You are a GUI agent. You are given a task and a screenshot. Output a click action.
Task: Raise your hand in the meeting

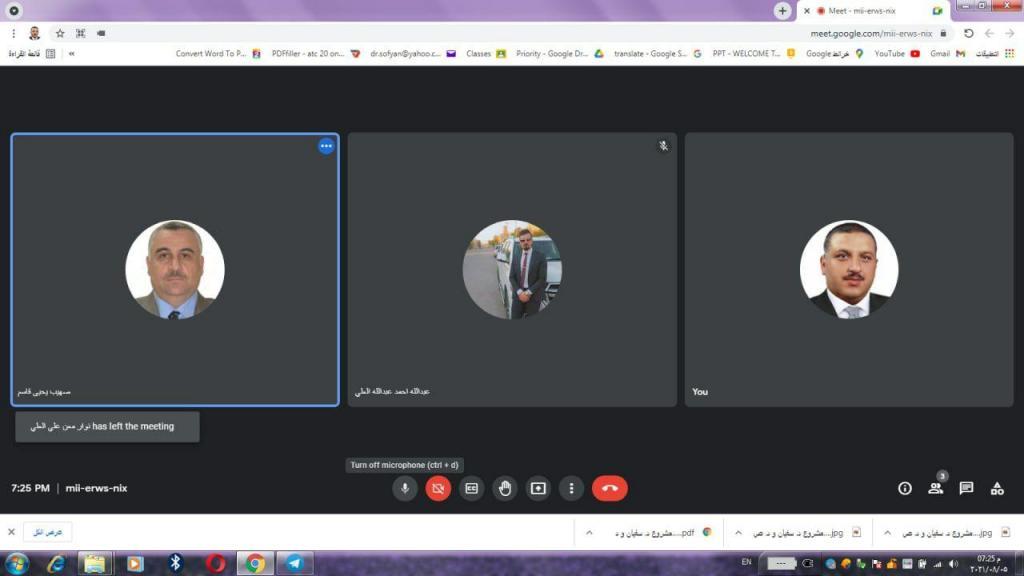click(x=505, y=488)
